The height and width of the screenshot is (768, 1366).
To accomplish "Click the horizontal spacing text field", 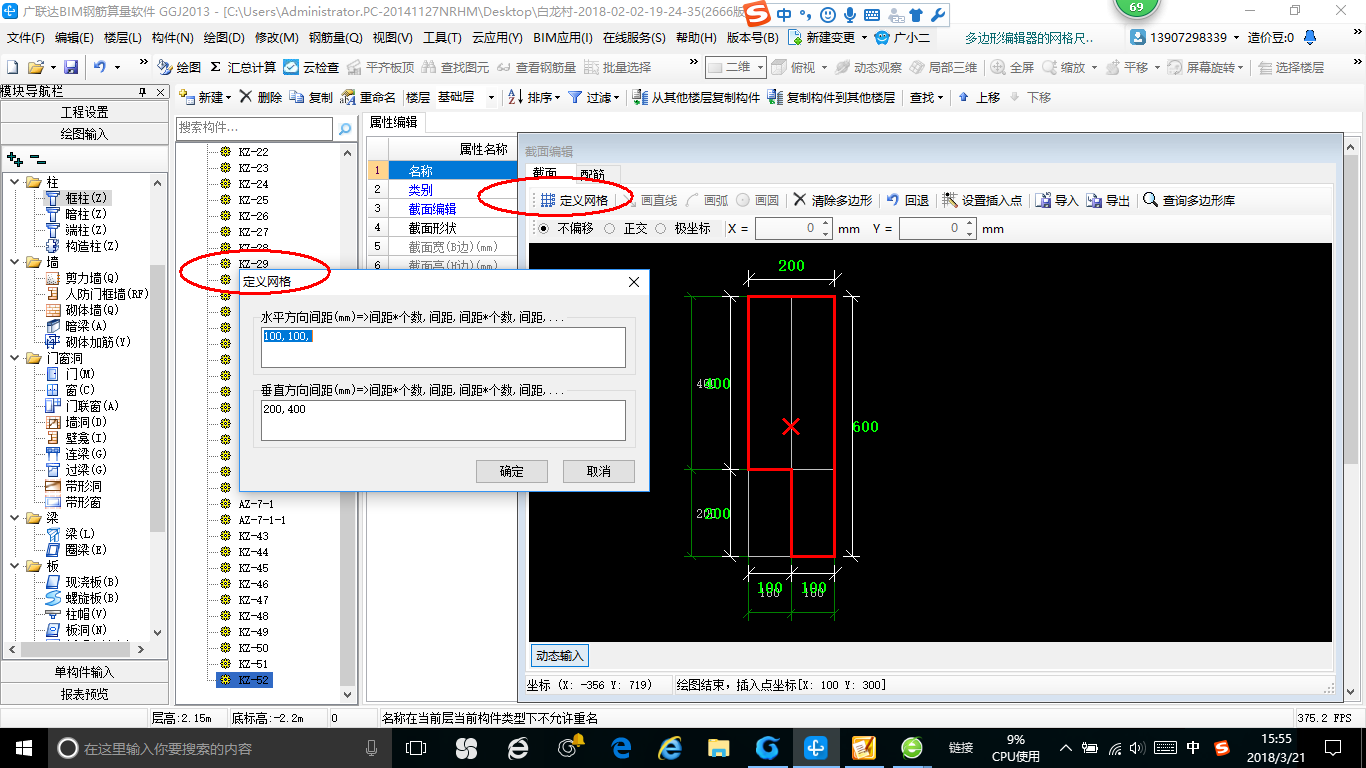I will coord(443,347).
